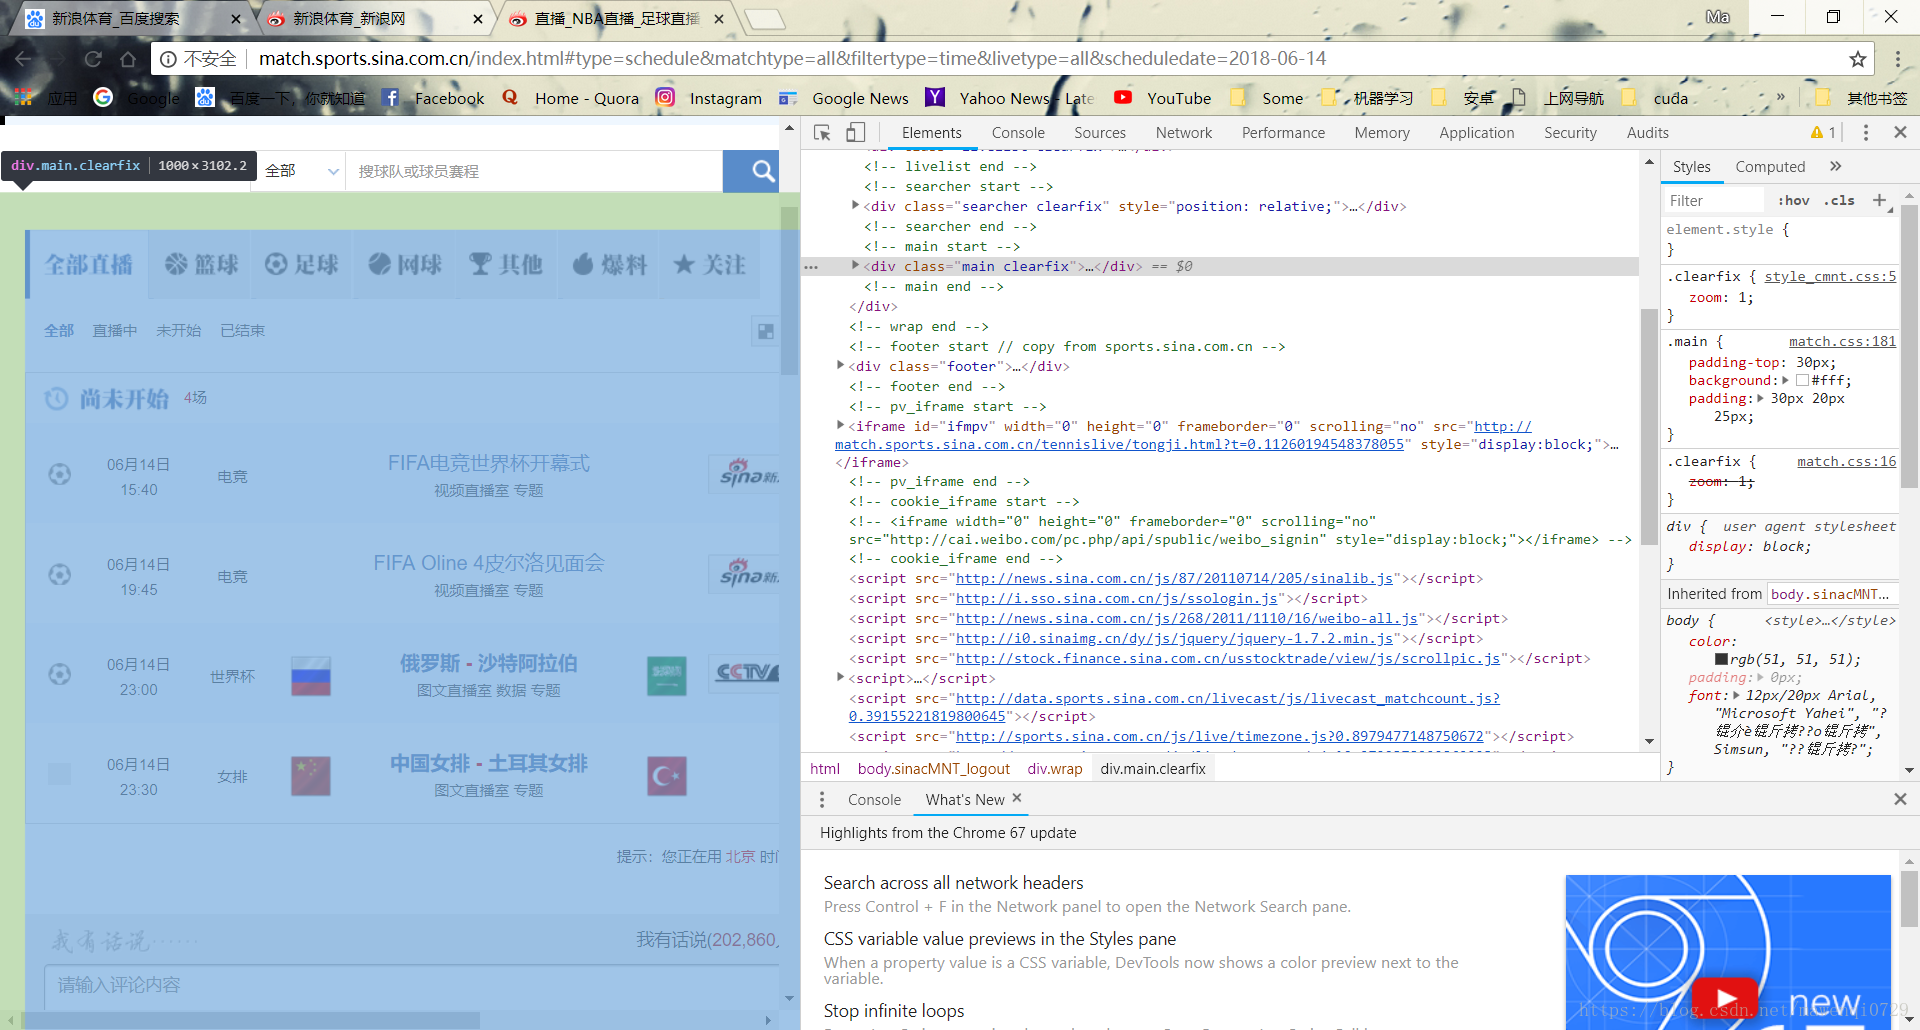Switch to the Sources tab

[1100, 133]
